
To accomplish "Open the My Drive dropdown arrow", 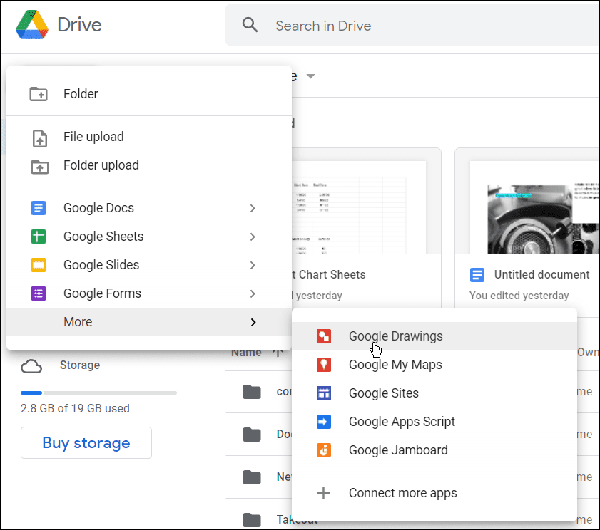I will pos(311,76).
